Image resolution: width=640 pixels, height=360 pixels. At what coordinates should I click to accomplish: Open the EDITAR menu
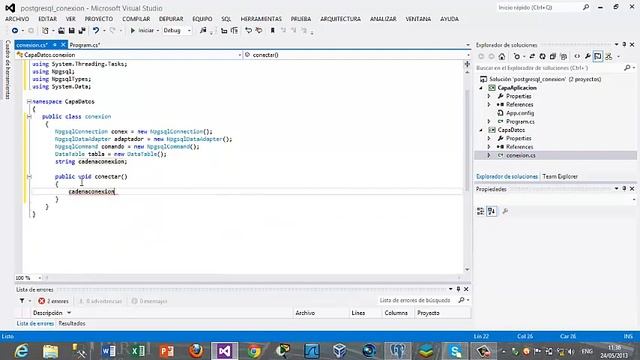point(48,19)
